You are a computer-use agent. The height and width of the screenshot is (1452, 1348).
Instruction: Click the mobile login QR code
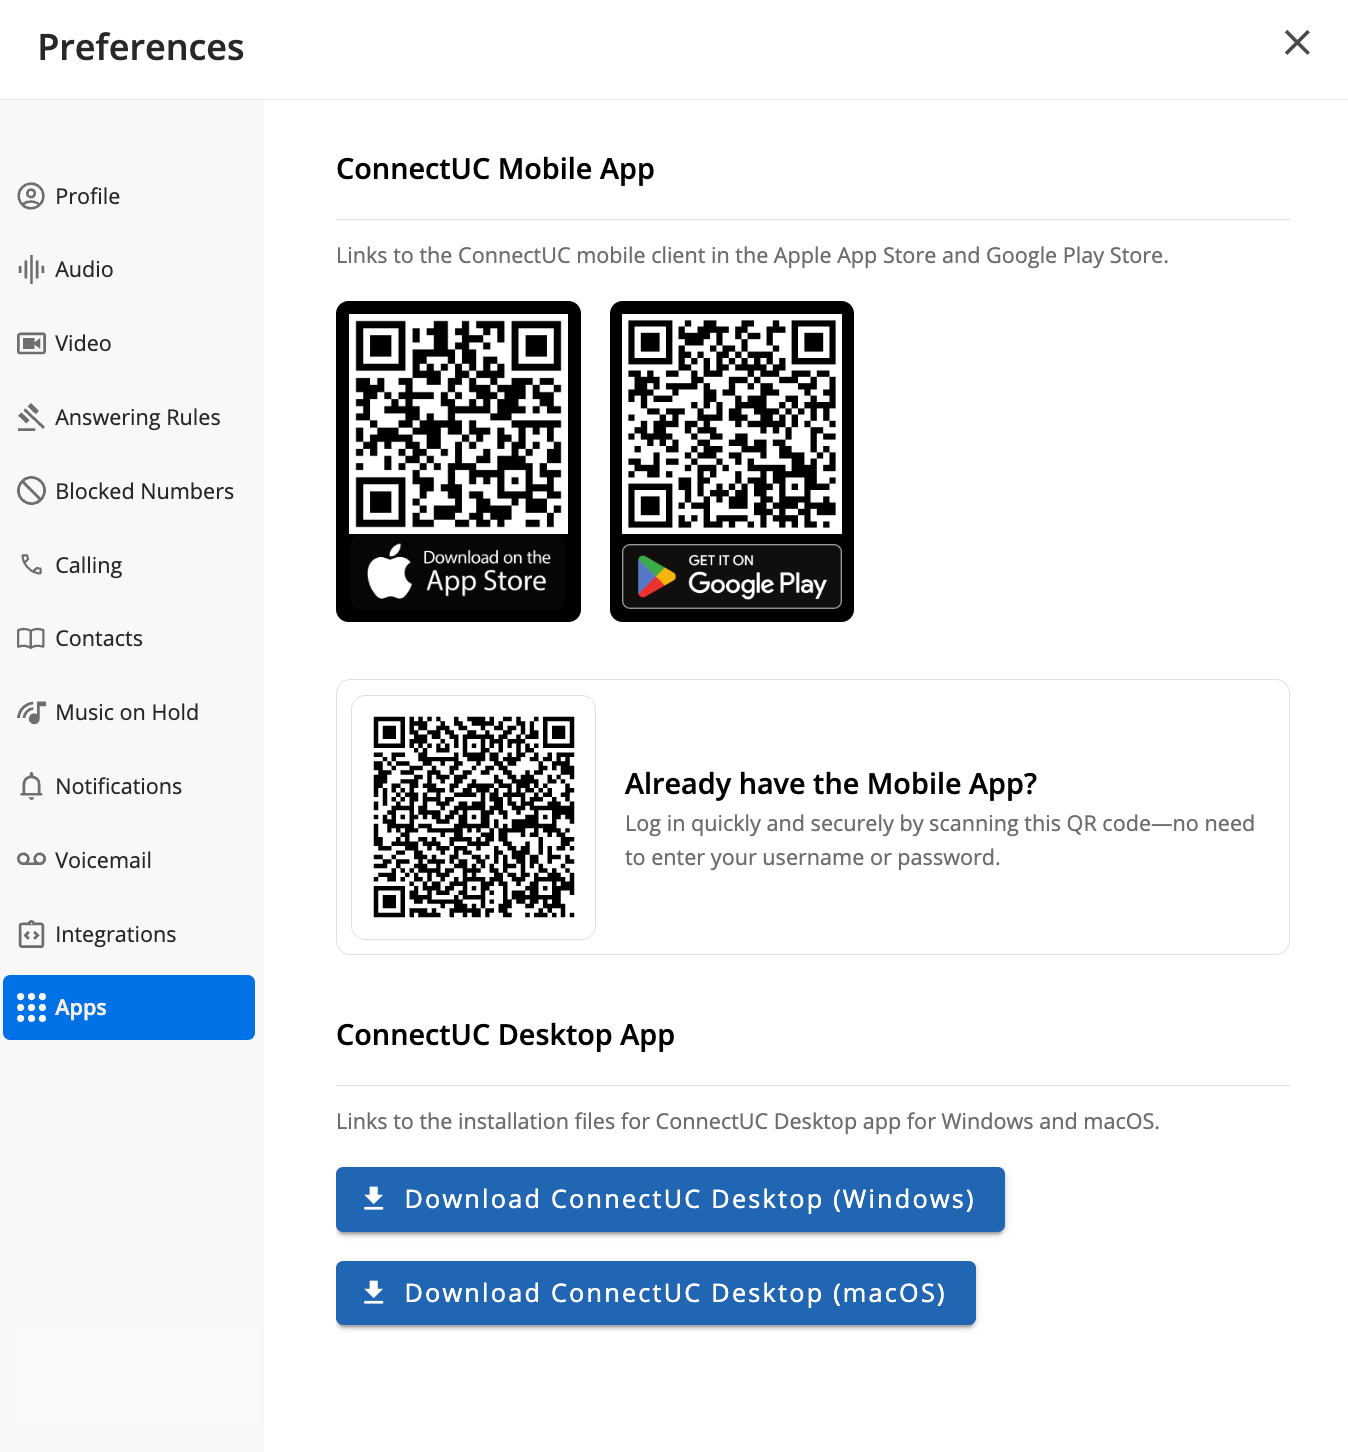tap(474, 817)
